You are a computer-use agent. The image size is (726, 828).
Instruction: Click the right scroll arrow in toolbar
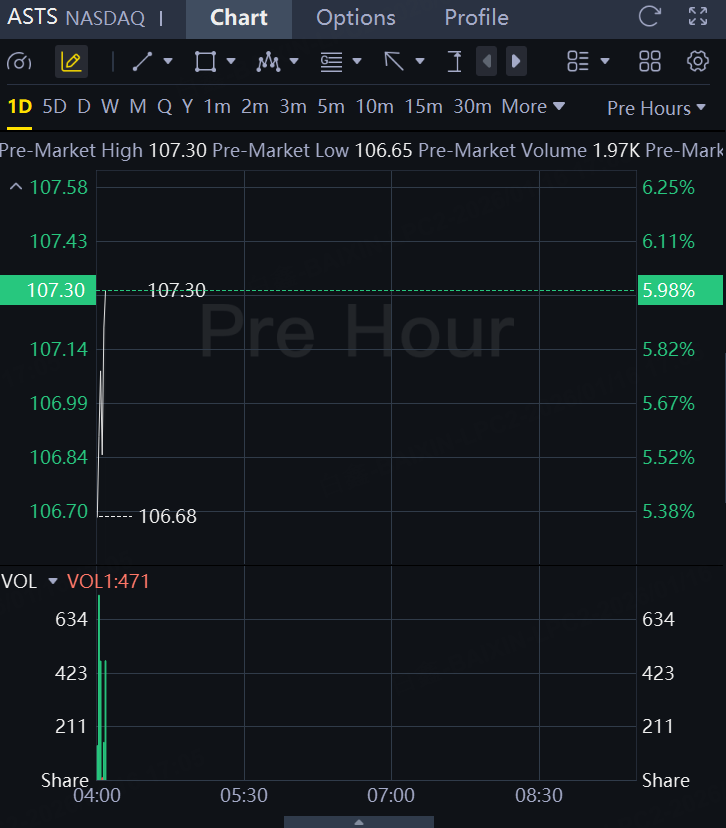click(516, 62)
